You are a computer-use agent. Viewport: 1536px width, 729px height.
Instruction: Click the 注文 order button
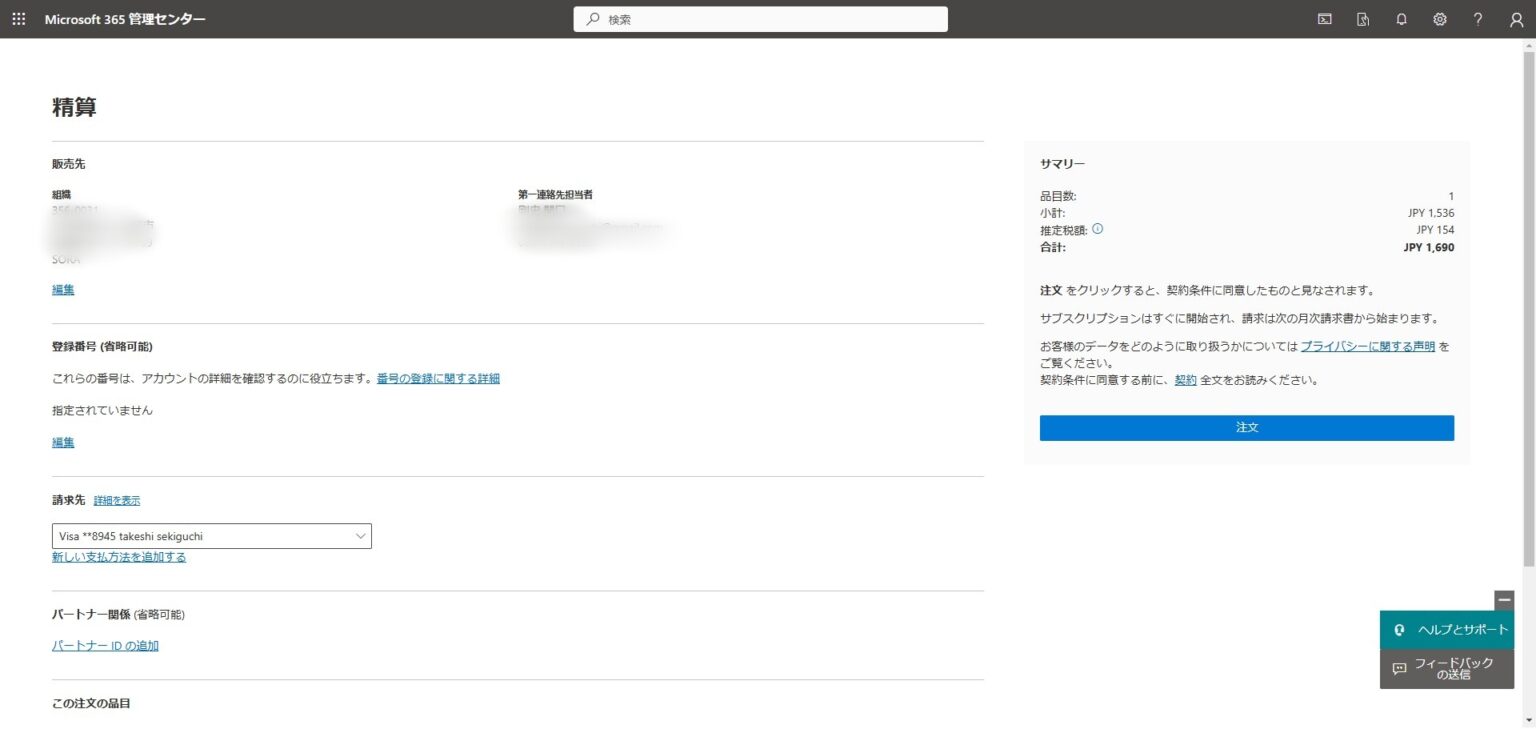pyautogui.click(x=1246, y=428)
